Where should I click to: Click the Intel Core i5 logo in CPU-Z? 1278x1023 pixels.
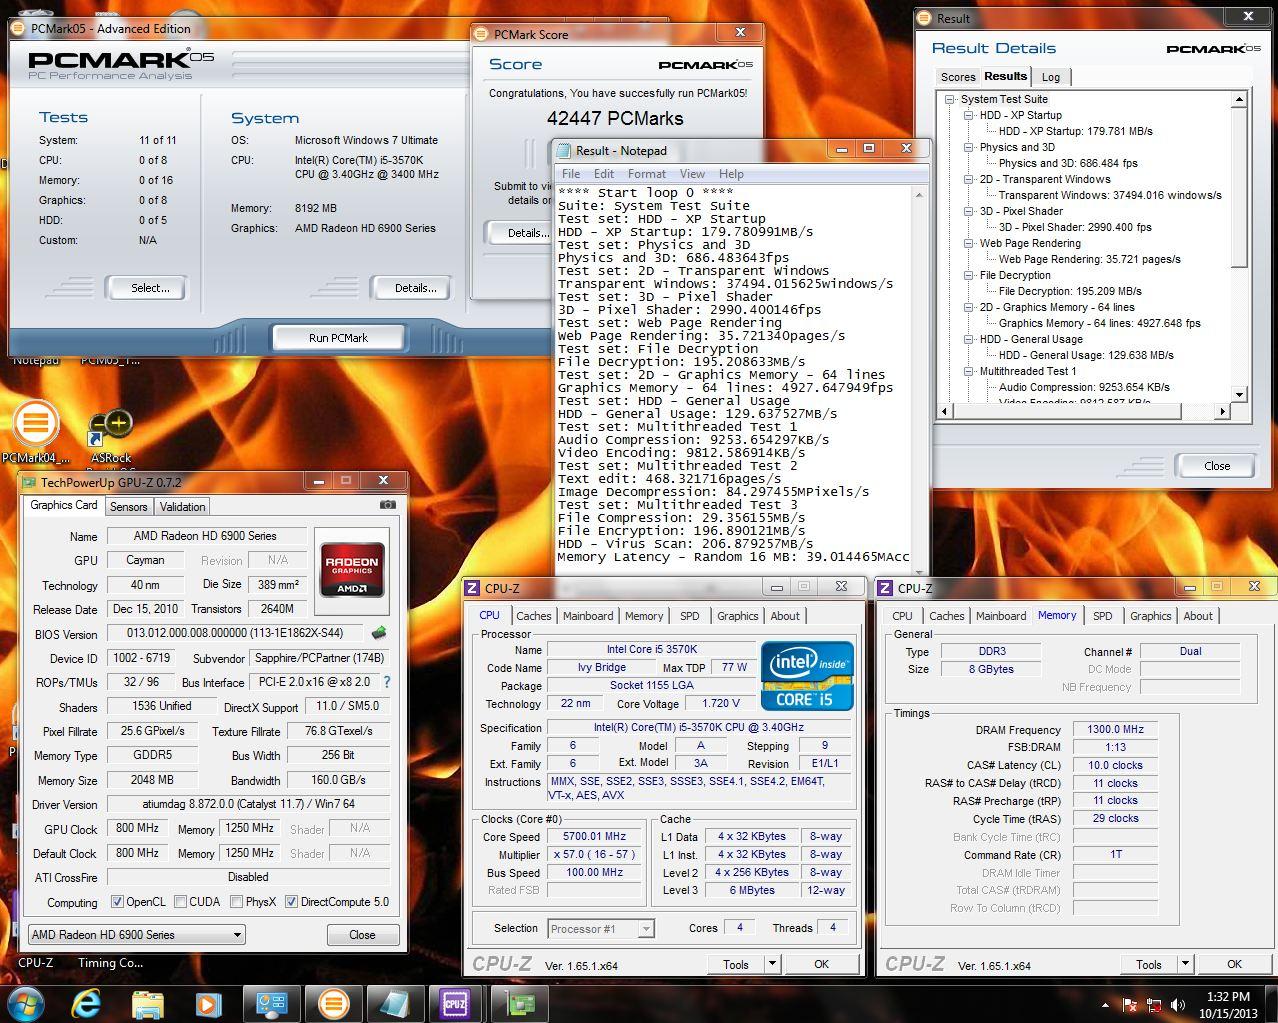click(807, 676)
